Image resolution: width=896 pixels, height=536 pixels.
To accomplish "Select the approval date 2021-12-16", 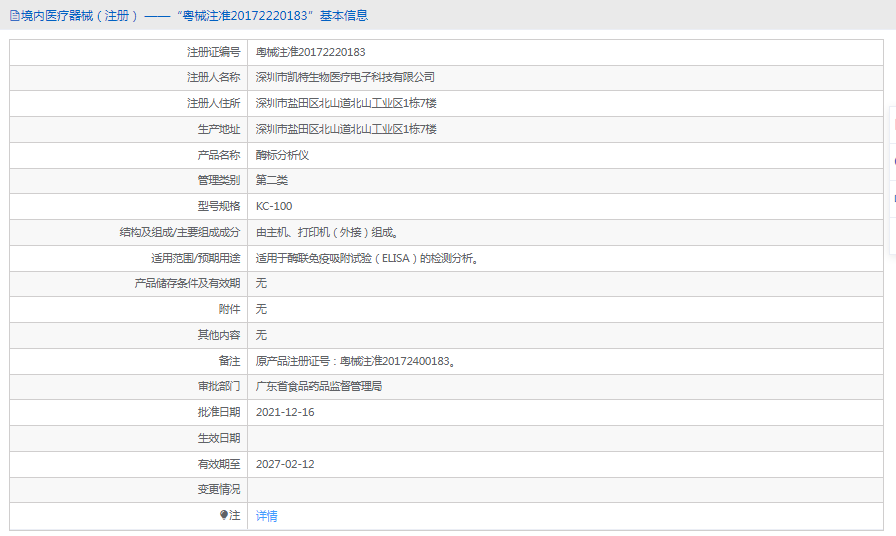I will 285,412.
